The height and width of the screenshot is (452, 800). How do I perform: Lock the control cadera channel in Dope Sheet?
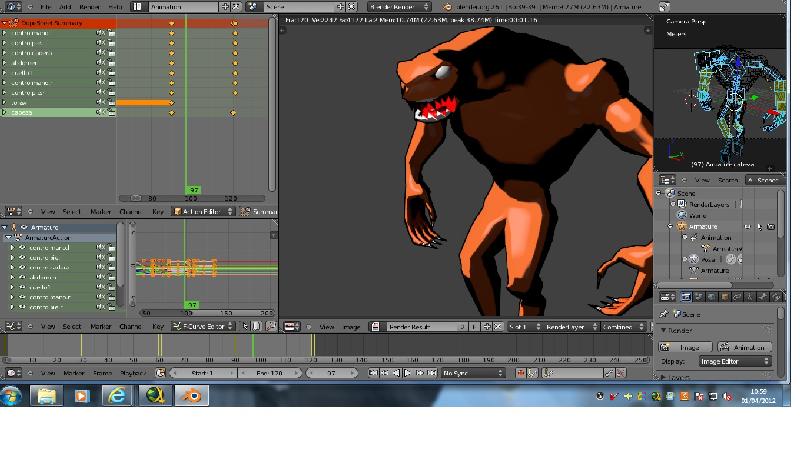coord(111,53)
